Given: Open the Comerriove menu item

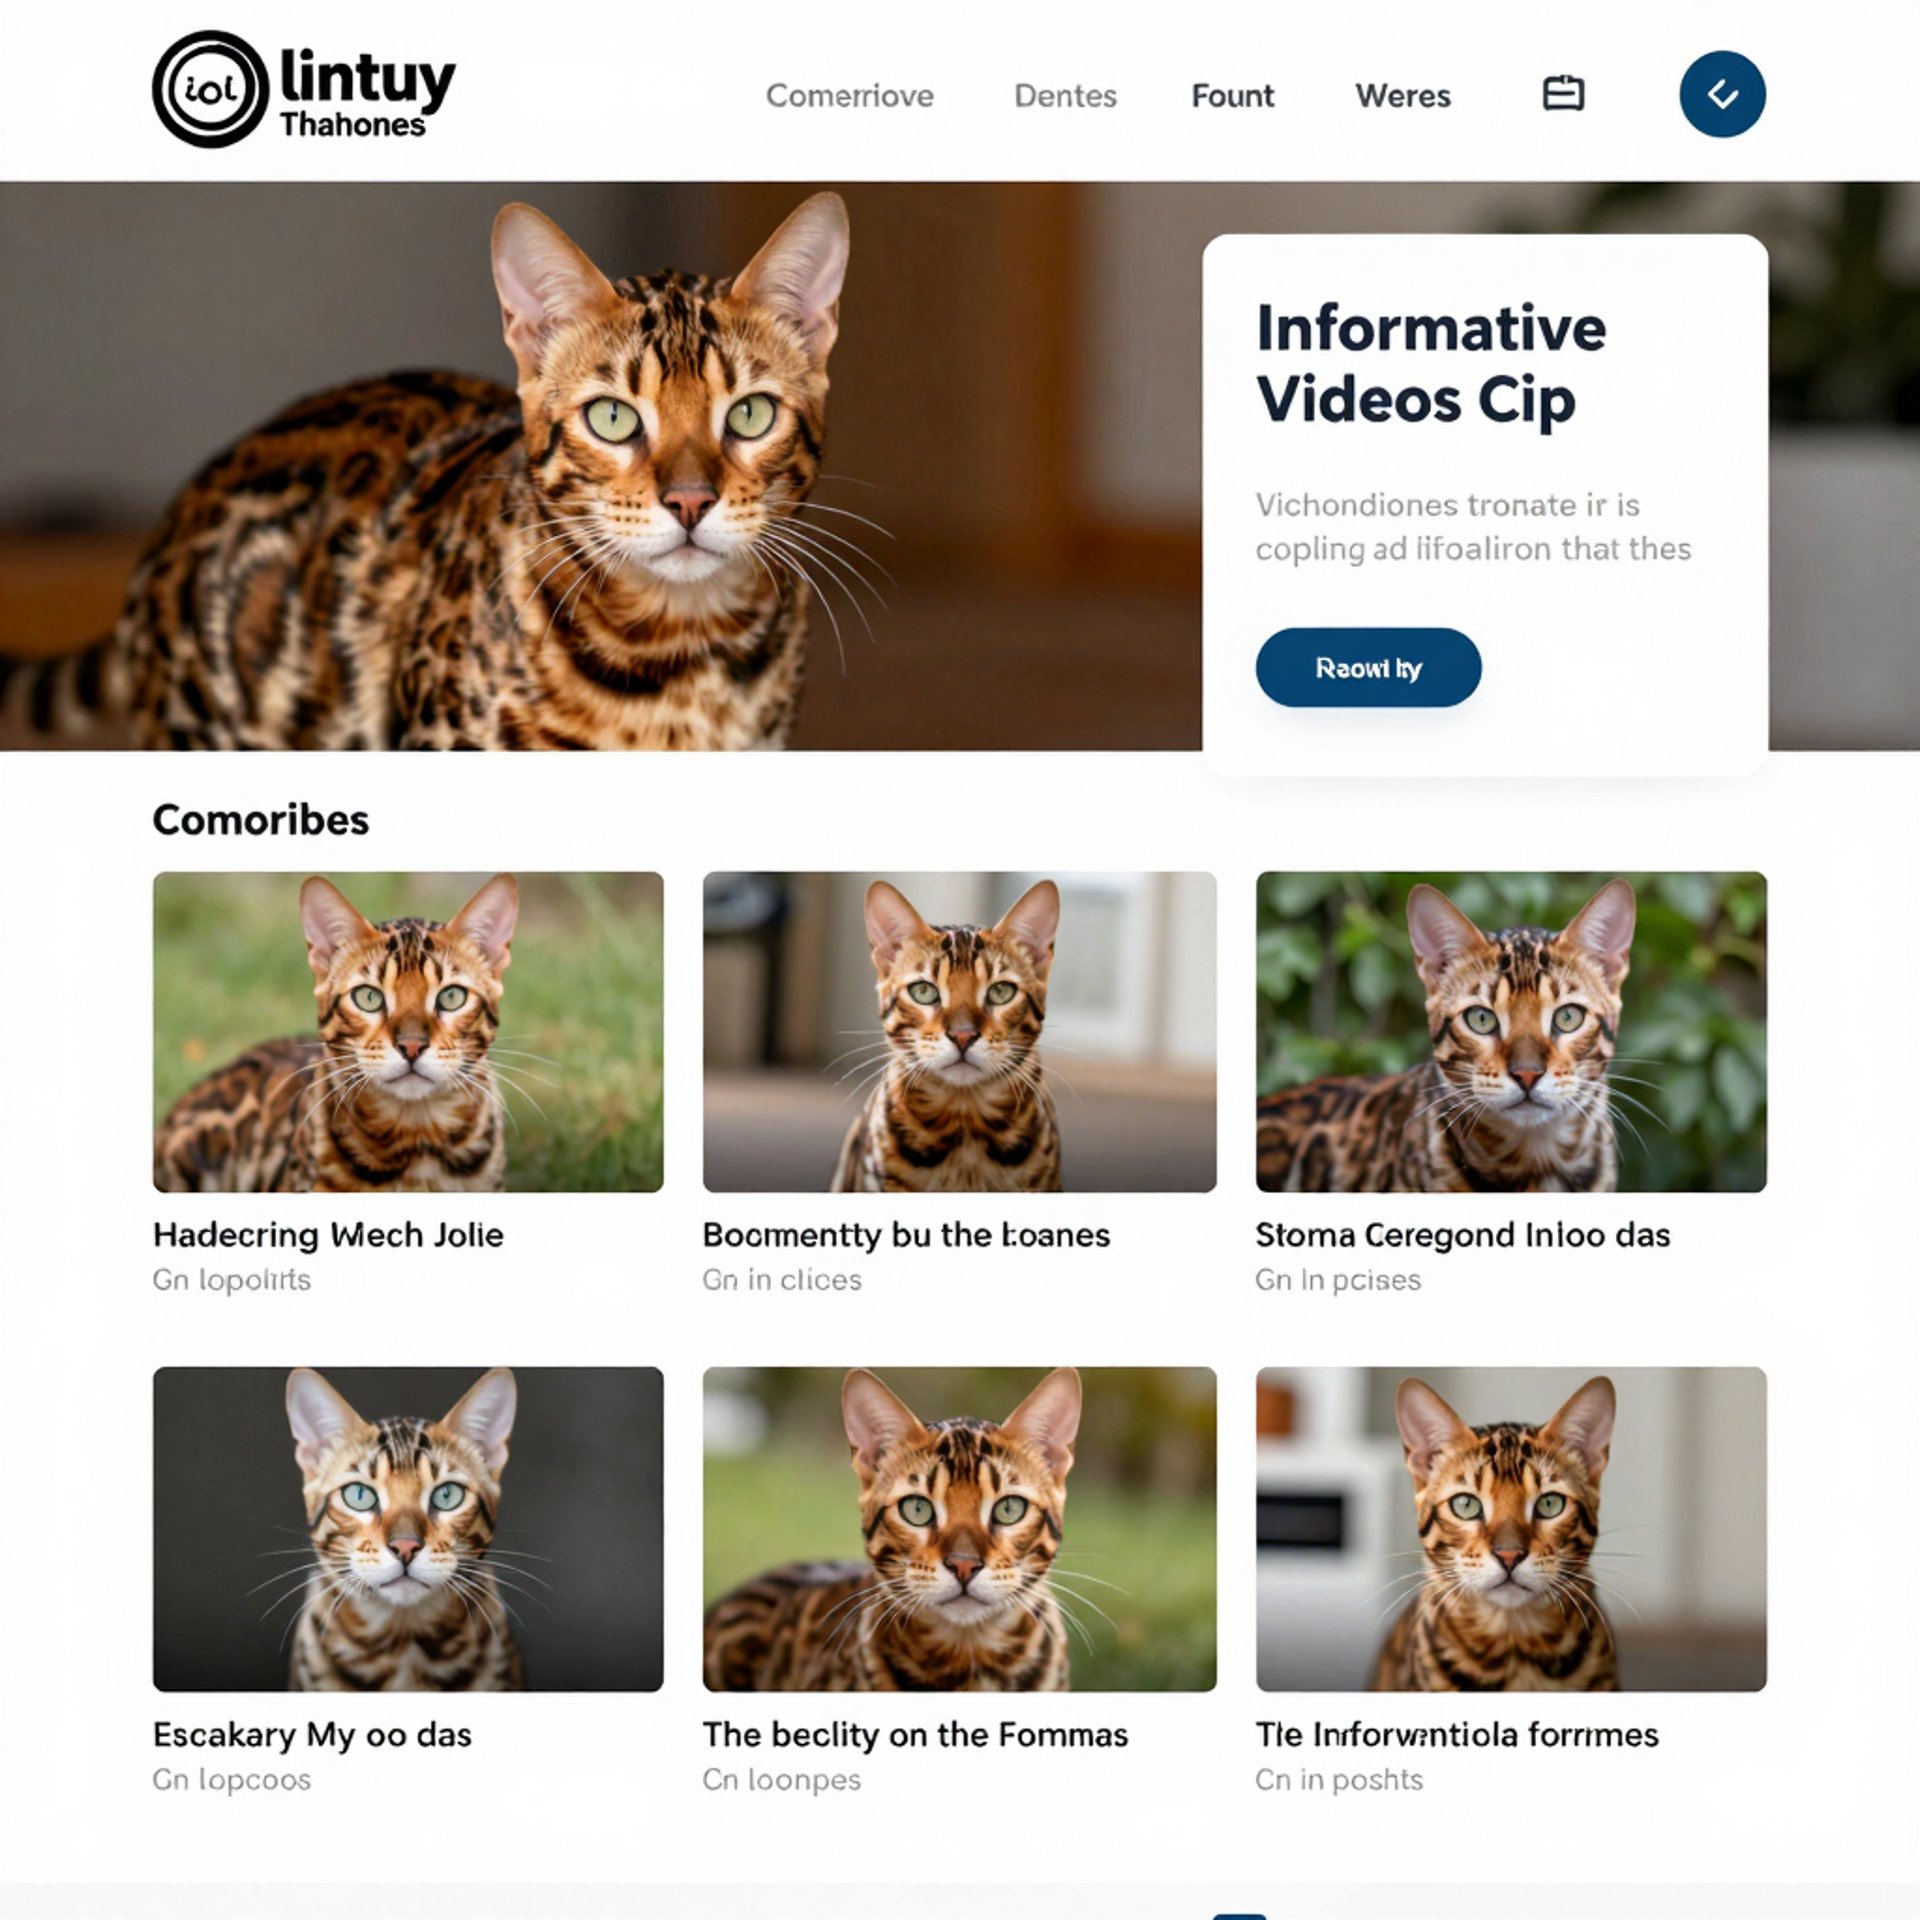Looking at the screenshot, I should [849, 96].
